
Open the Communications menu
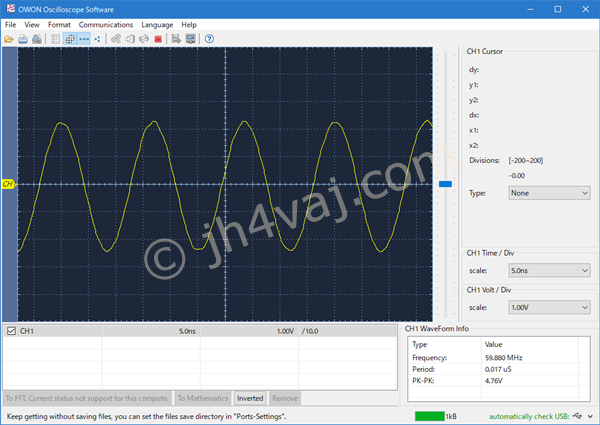point(106,25)
